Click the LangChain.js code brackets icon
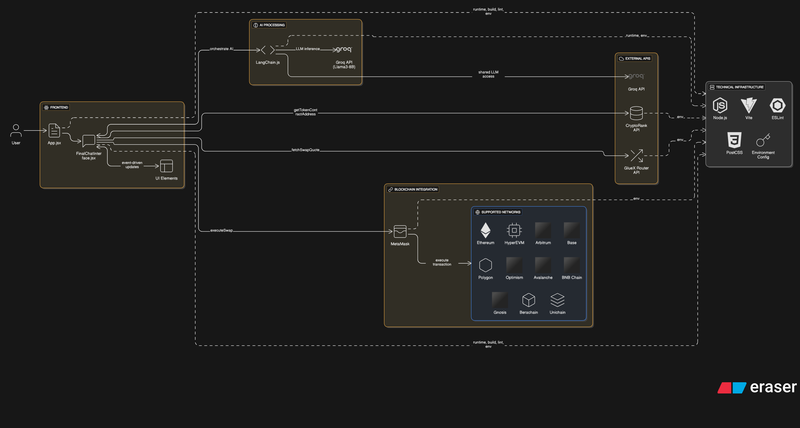This screenshot has width=800, height=428. coord(267,49)
